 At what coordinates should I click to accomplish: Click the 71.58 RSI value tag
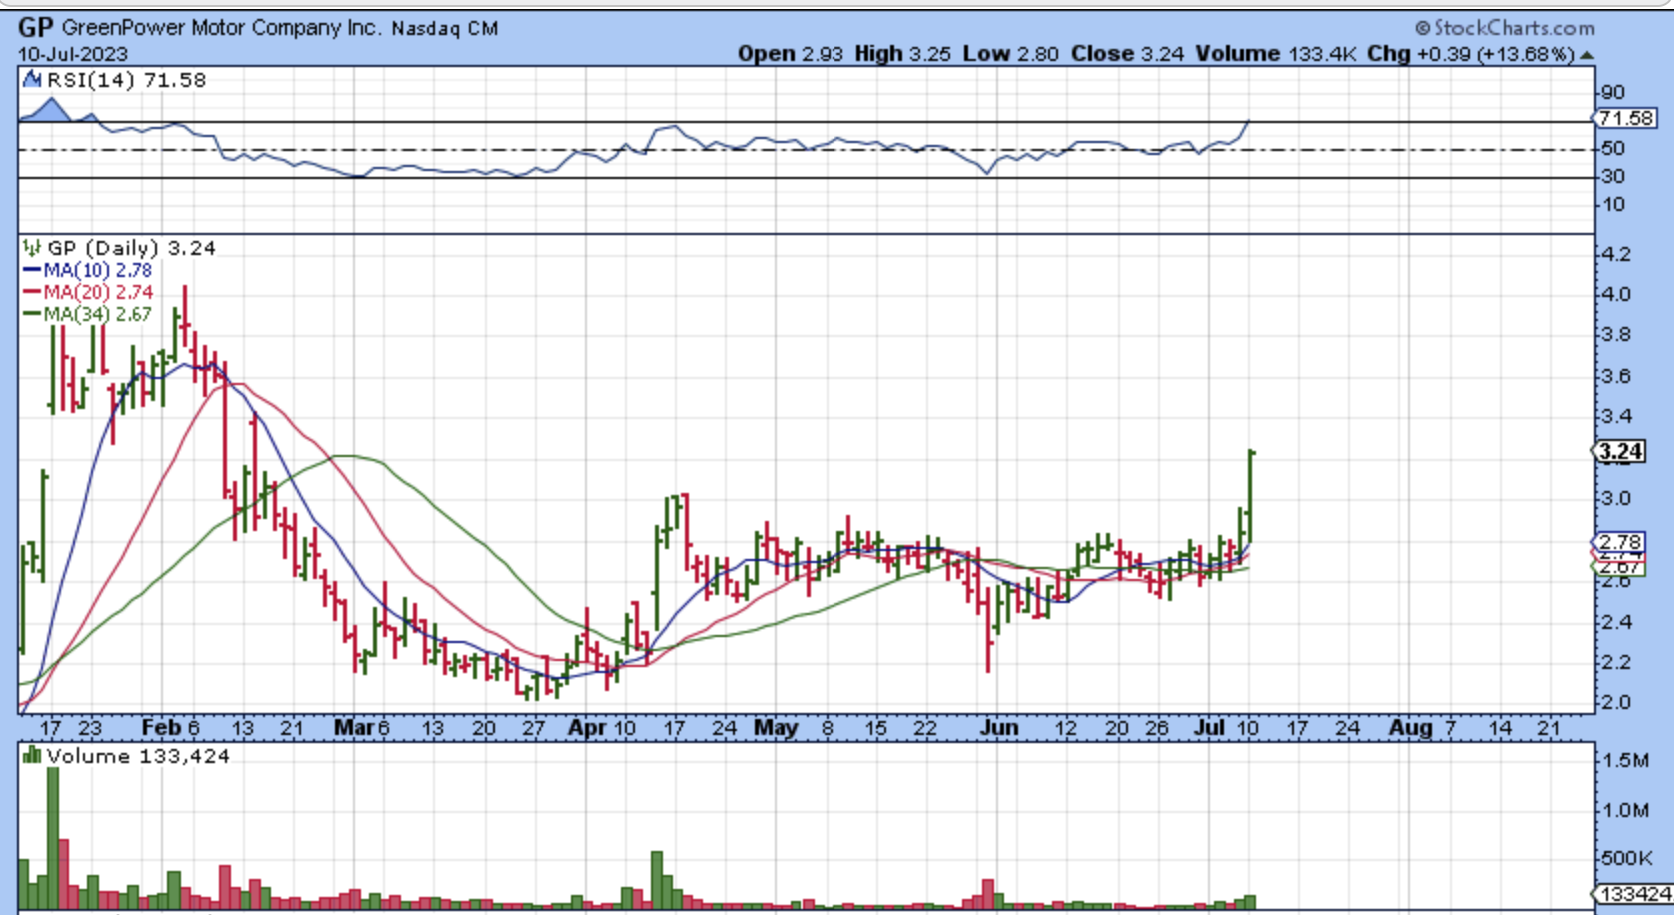1624,119
